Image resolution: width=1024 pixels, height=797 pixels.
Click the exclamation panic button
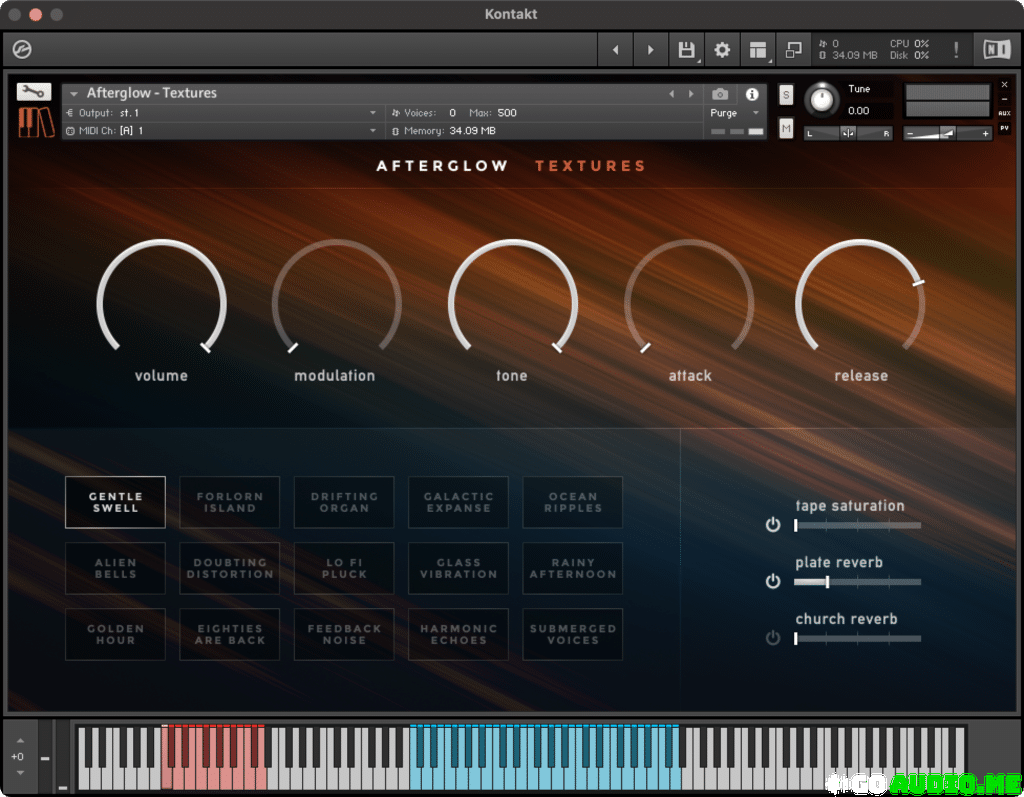click(x=956, y=50)
